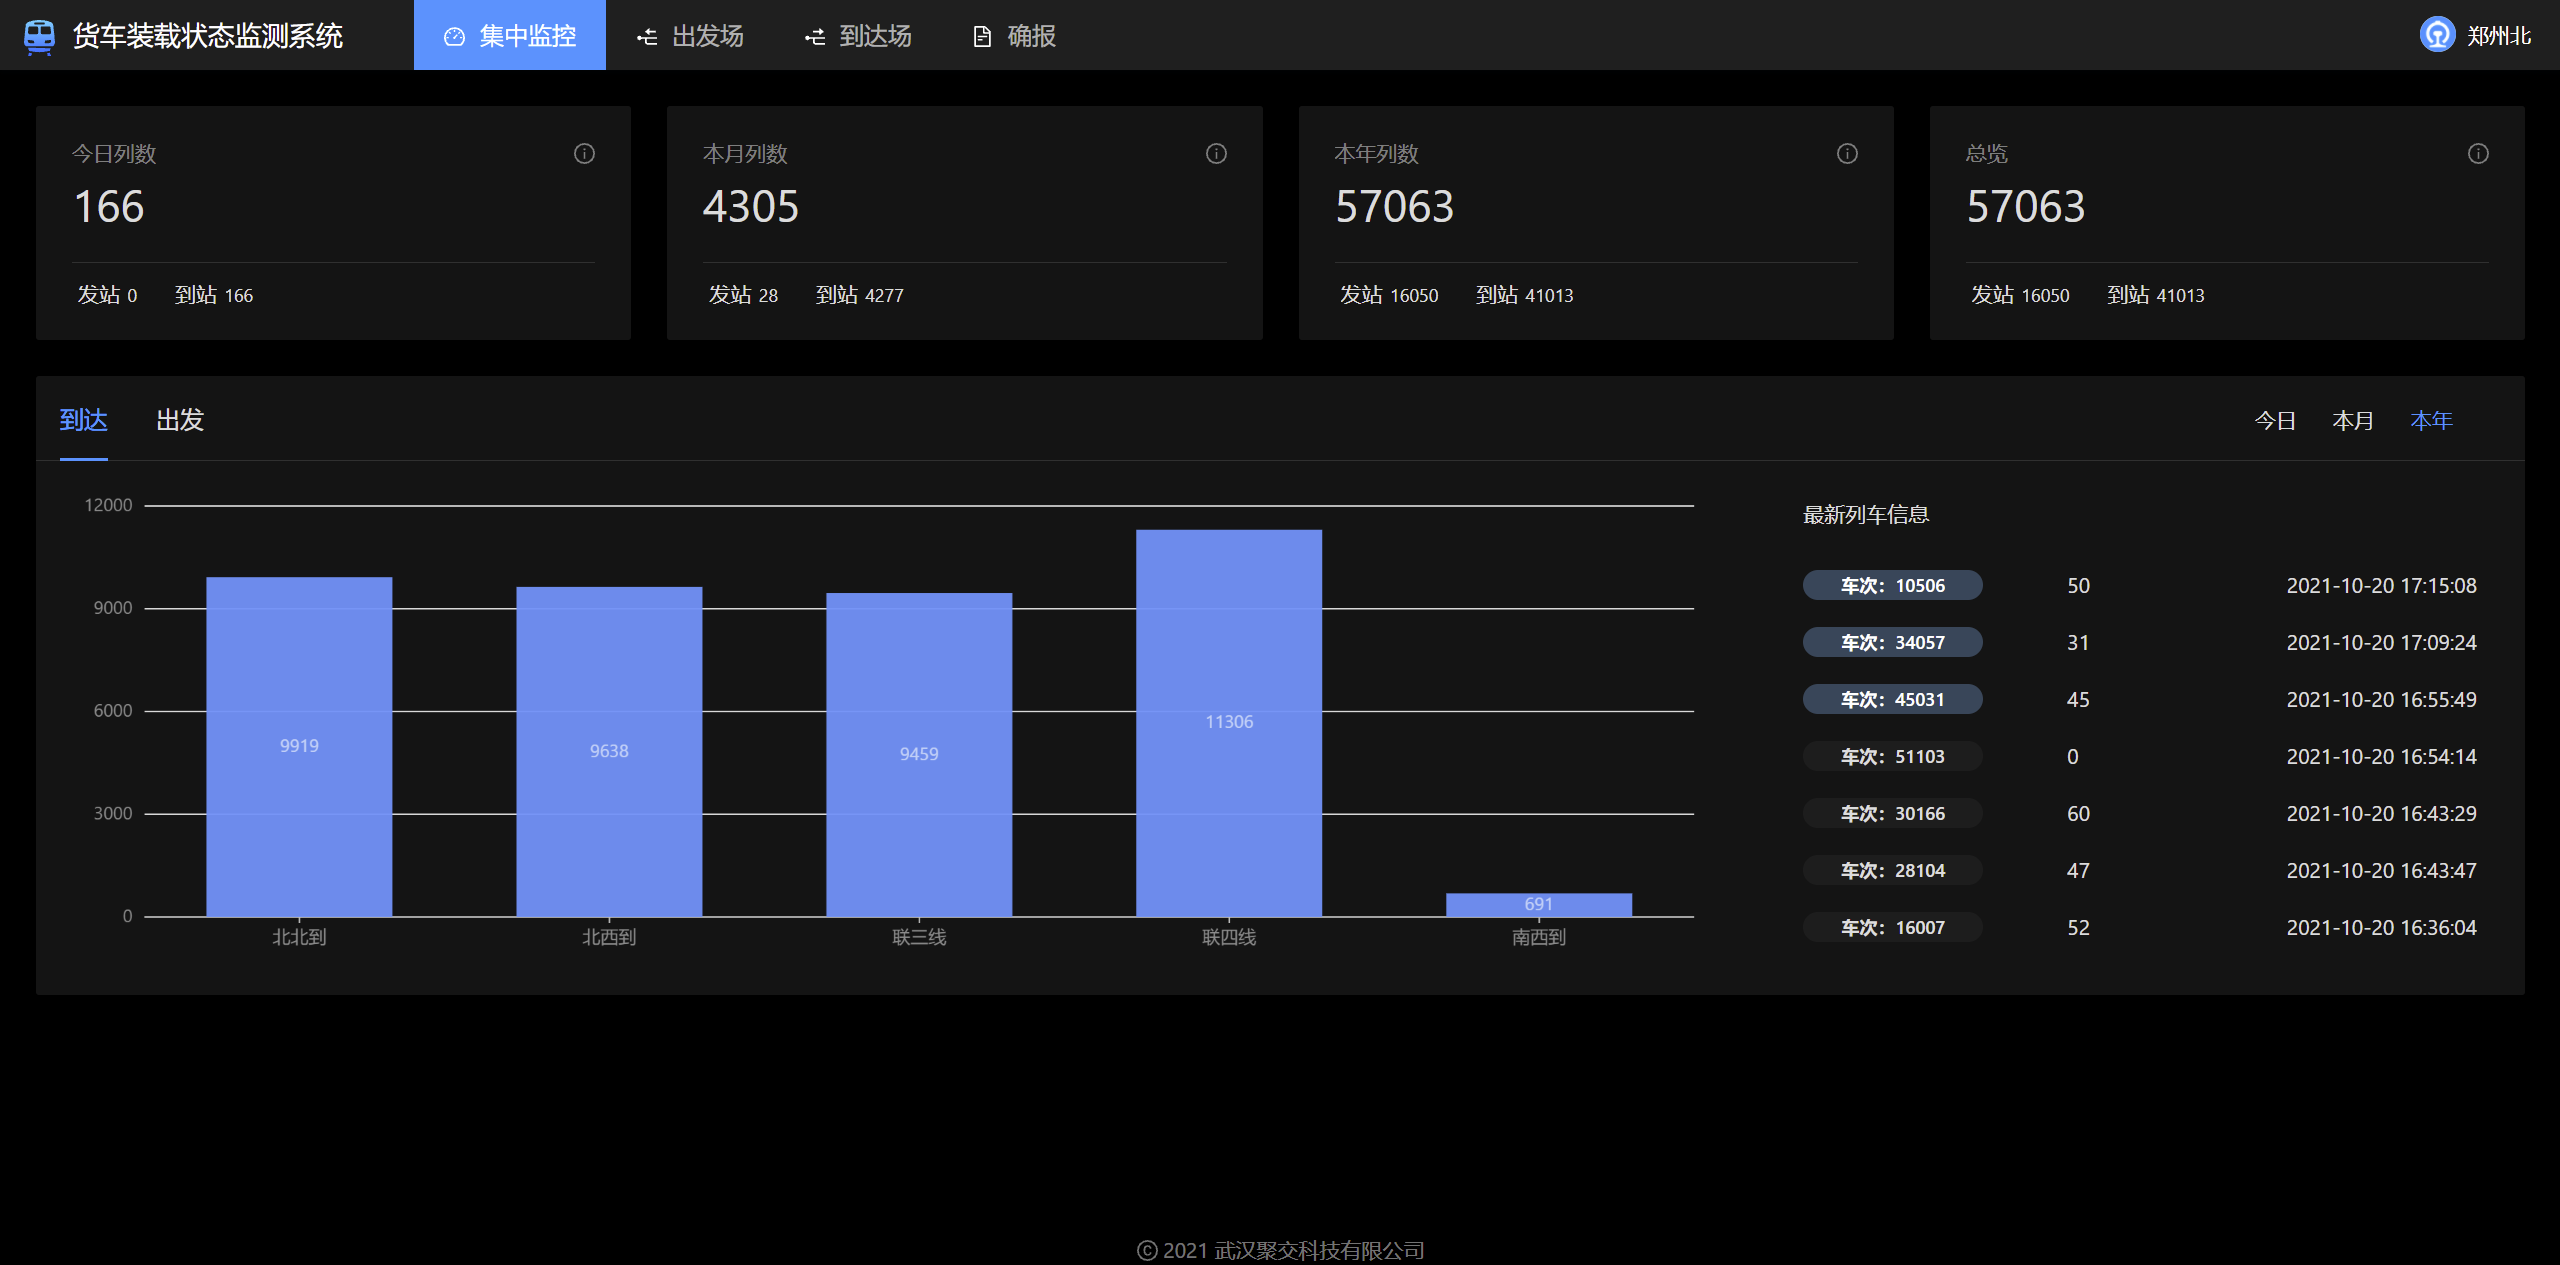Image resolution: width=2560 pixels, height=1265 pixels.
Task: Click train tag 车次: 10506
Action: coord(1892,585)
